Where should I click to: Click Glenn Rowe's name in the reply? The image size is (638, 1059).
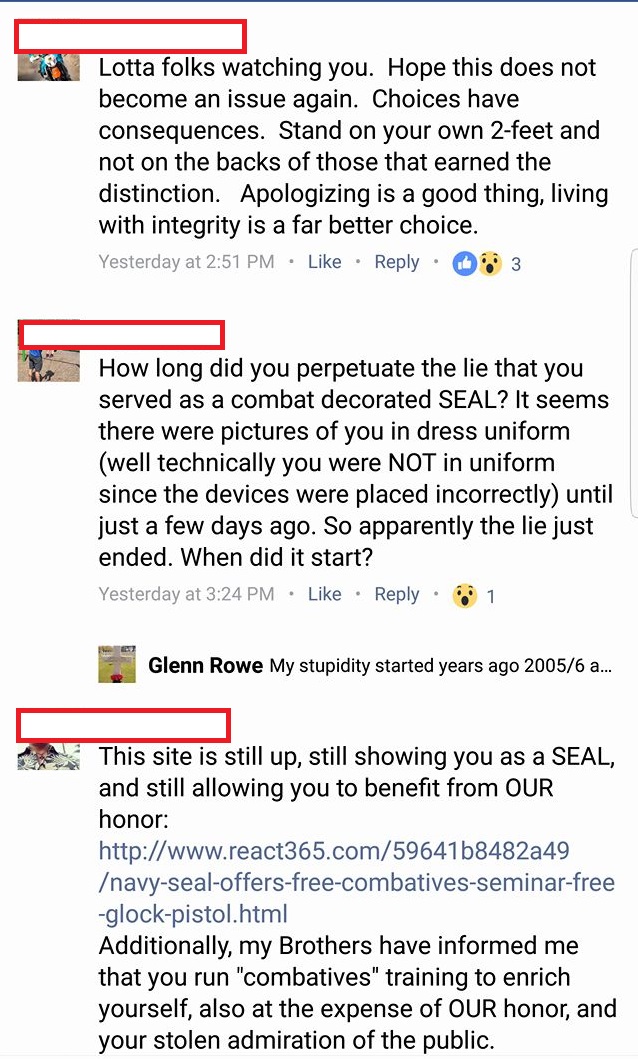[x=205, y=665]
